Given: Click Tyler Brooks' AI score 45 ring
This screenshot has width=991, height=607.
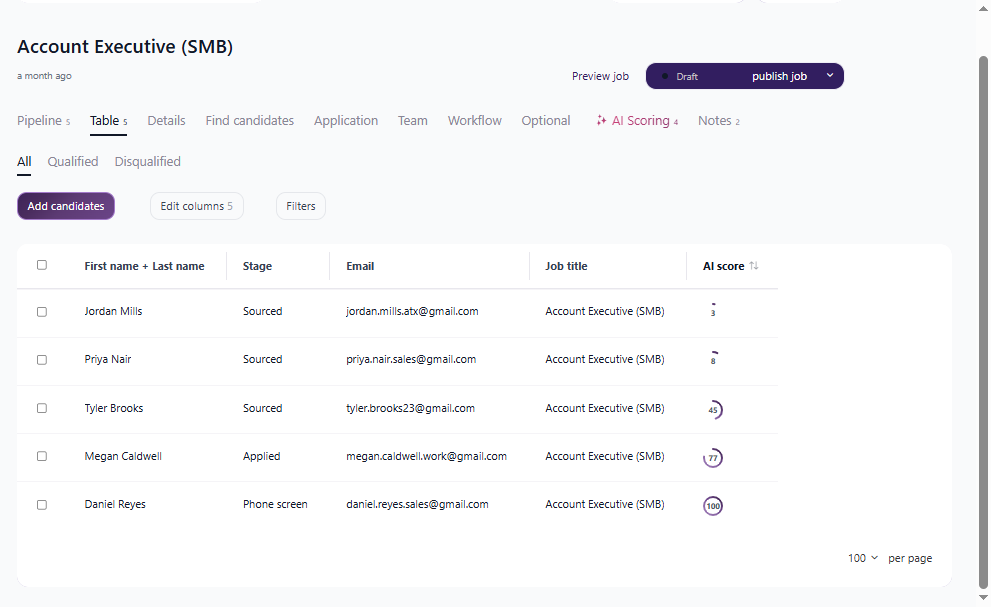Looking at the screenshot, I should tap(713, 409).
